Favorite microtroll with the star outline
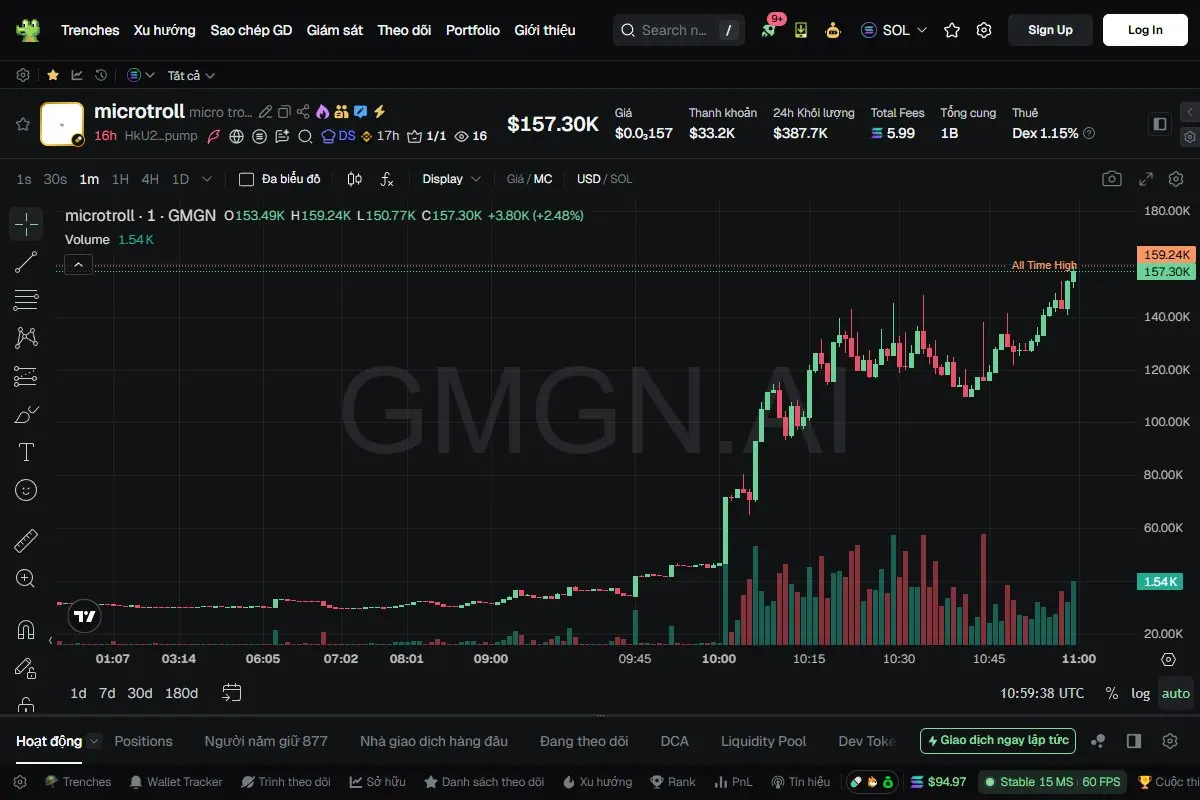The height and width of the screenshot is (800, 1200). coord(22,124)
